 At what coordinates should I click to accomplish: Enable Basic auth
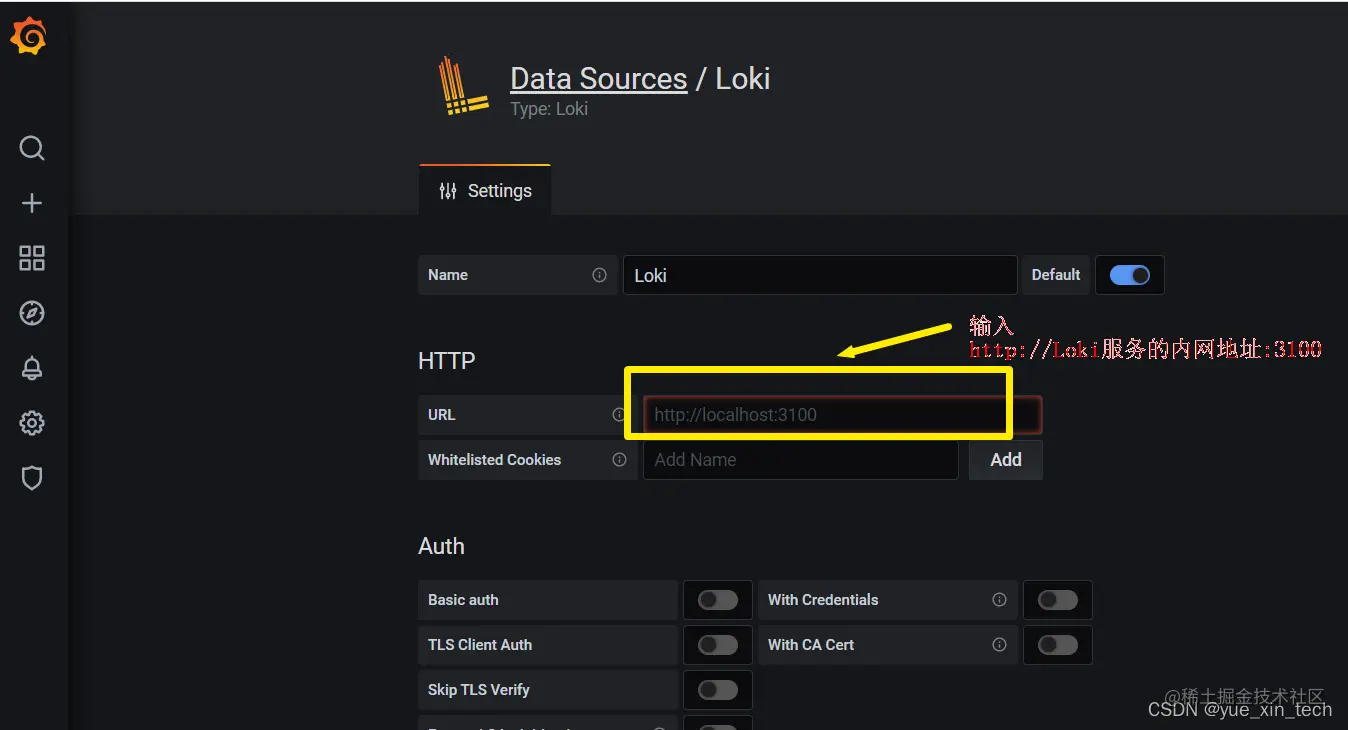click(x=717, y=599)
